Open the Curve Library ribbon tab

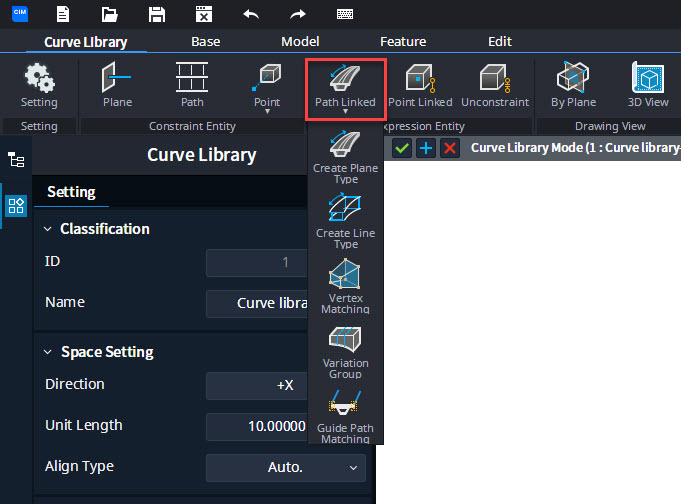tap(86, 42)
